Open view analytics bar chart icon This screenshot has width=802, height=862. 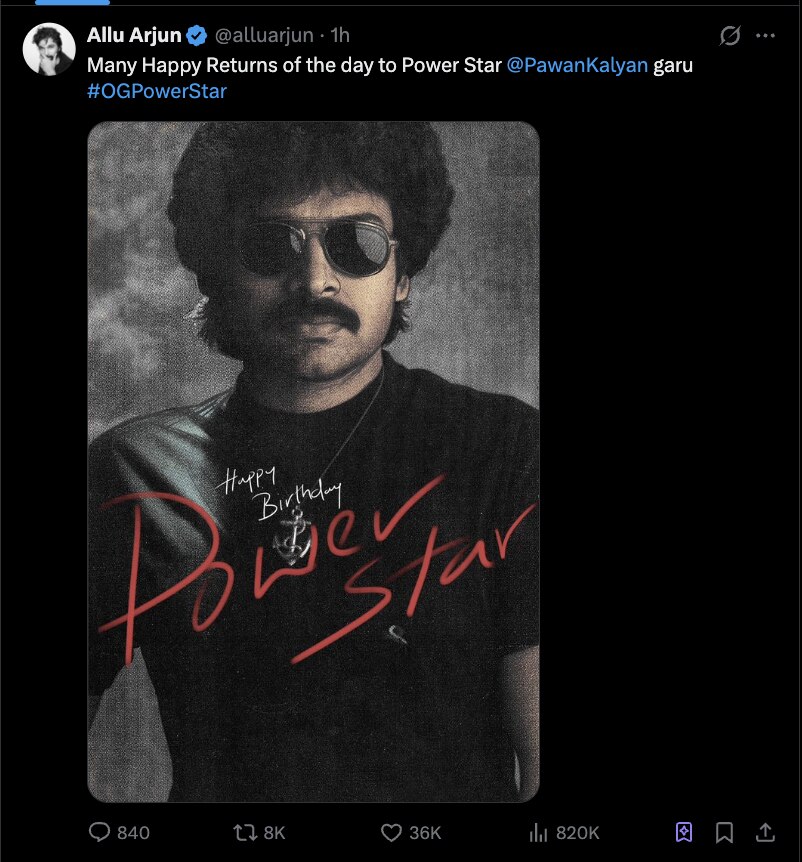(x=538, y=832)
